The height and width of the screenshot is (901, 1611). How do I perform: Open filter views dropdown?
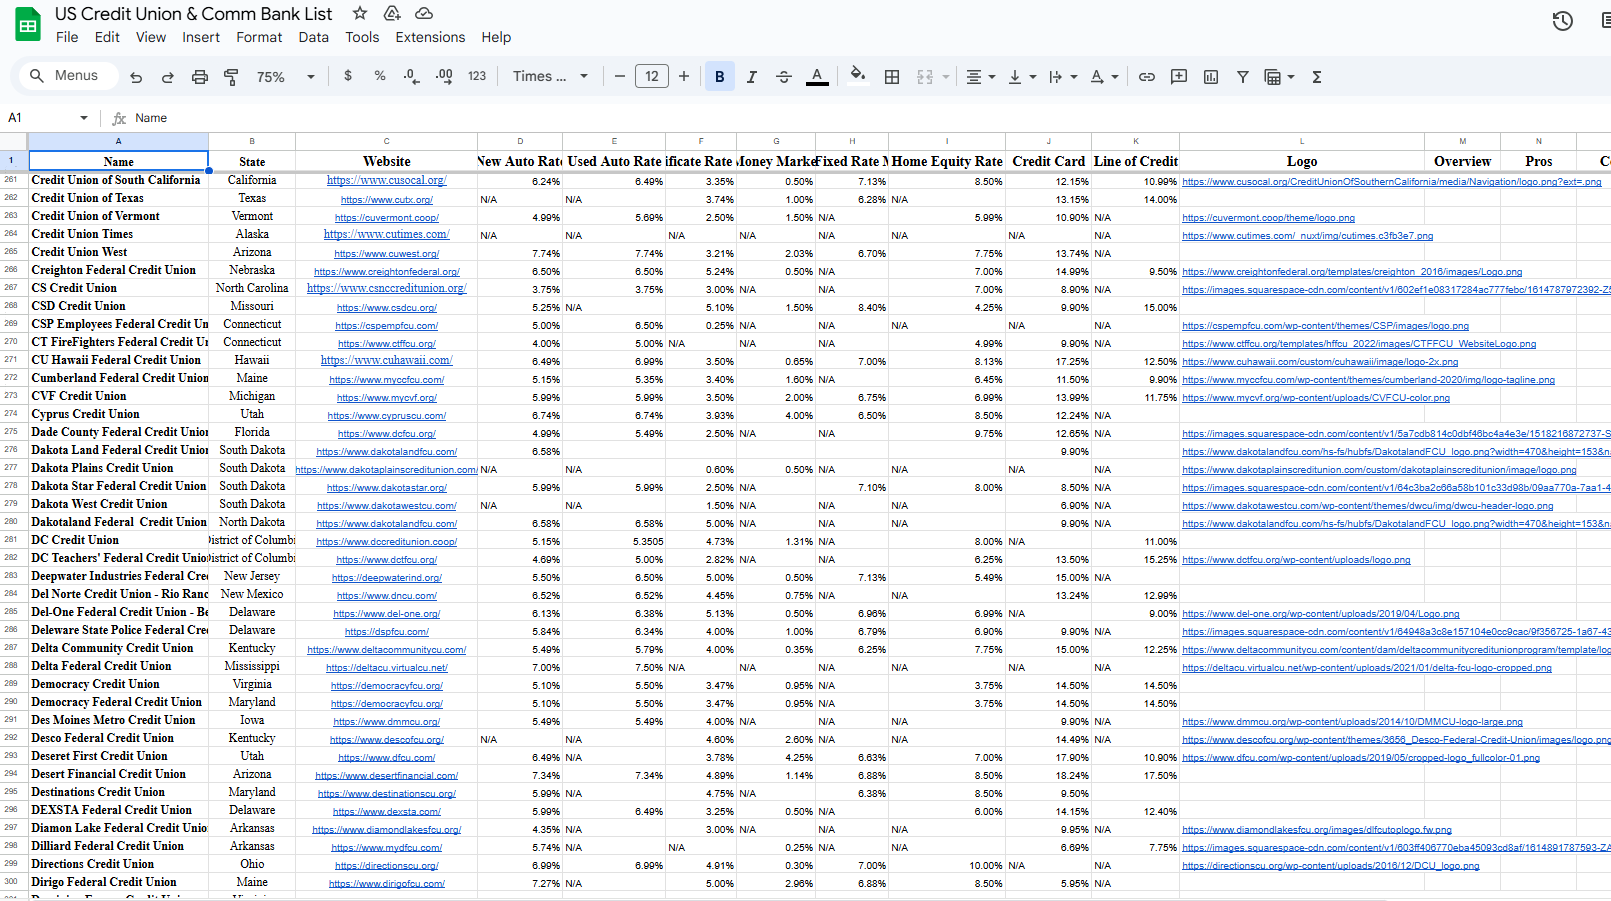[x=1279, y=77]
